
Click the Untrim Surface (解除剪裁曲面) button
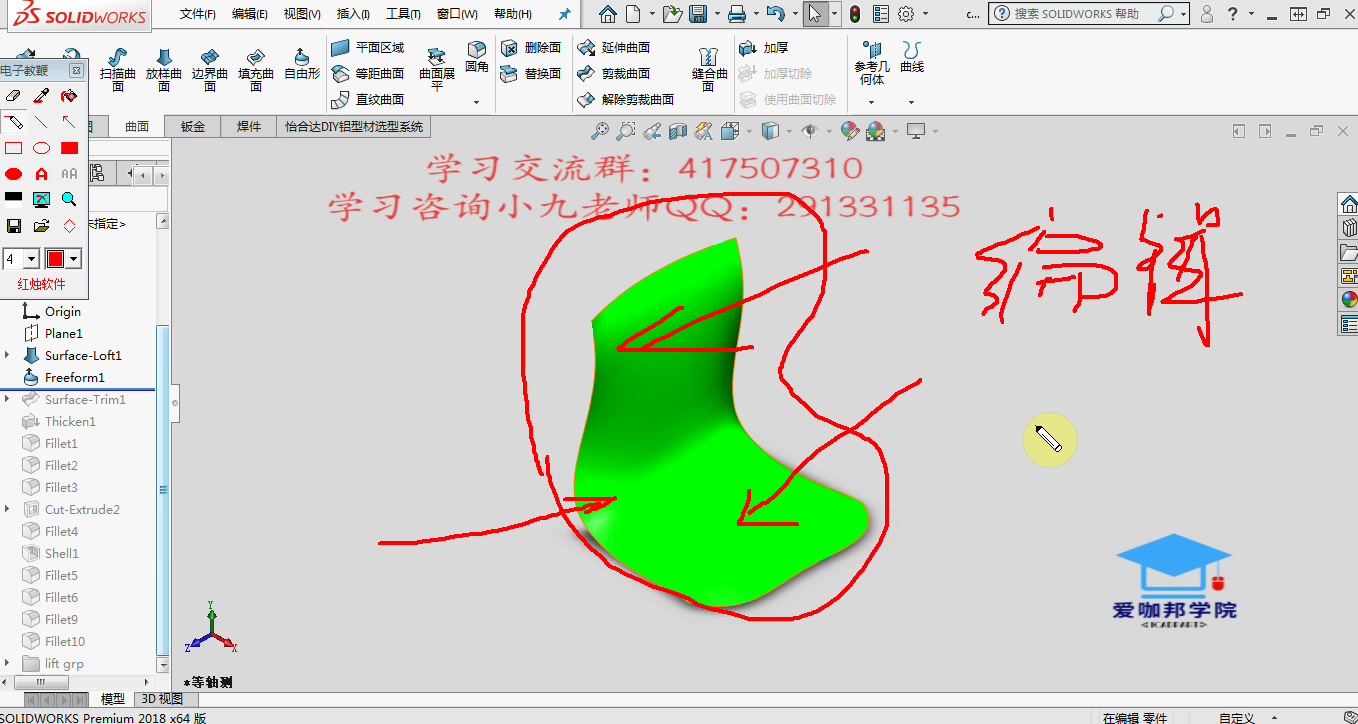[626, 100]
